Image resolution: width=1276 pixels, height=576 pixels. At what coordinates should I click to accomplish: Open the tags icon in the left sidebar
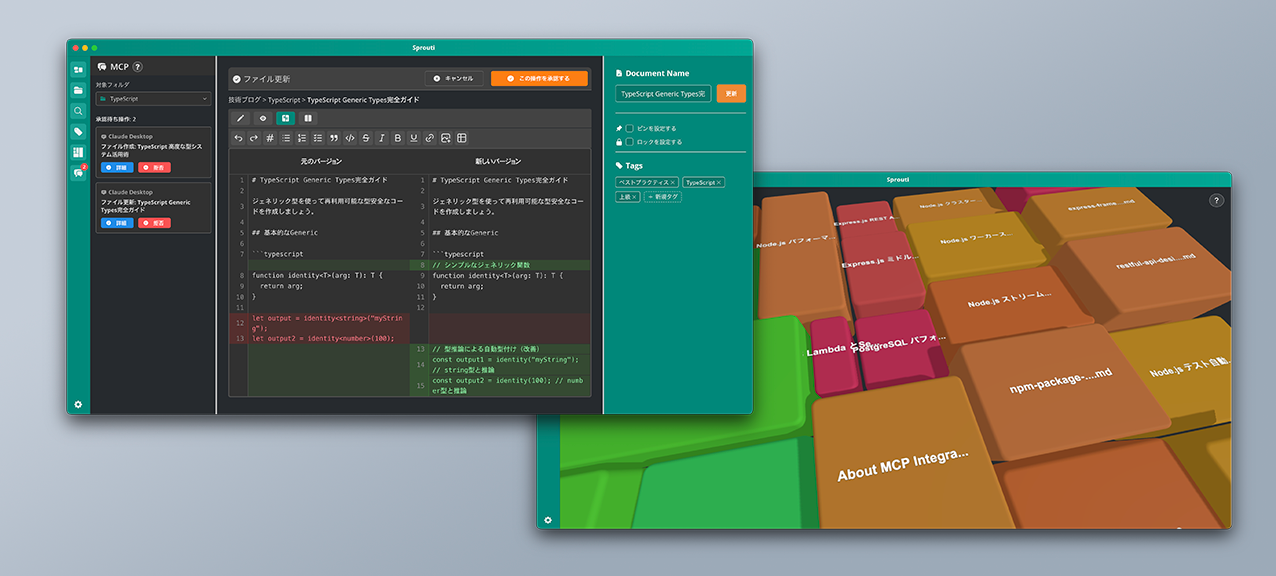click(78, 132)
